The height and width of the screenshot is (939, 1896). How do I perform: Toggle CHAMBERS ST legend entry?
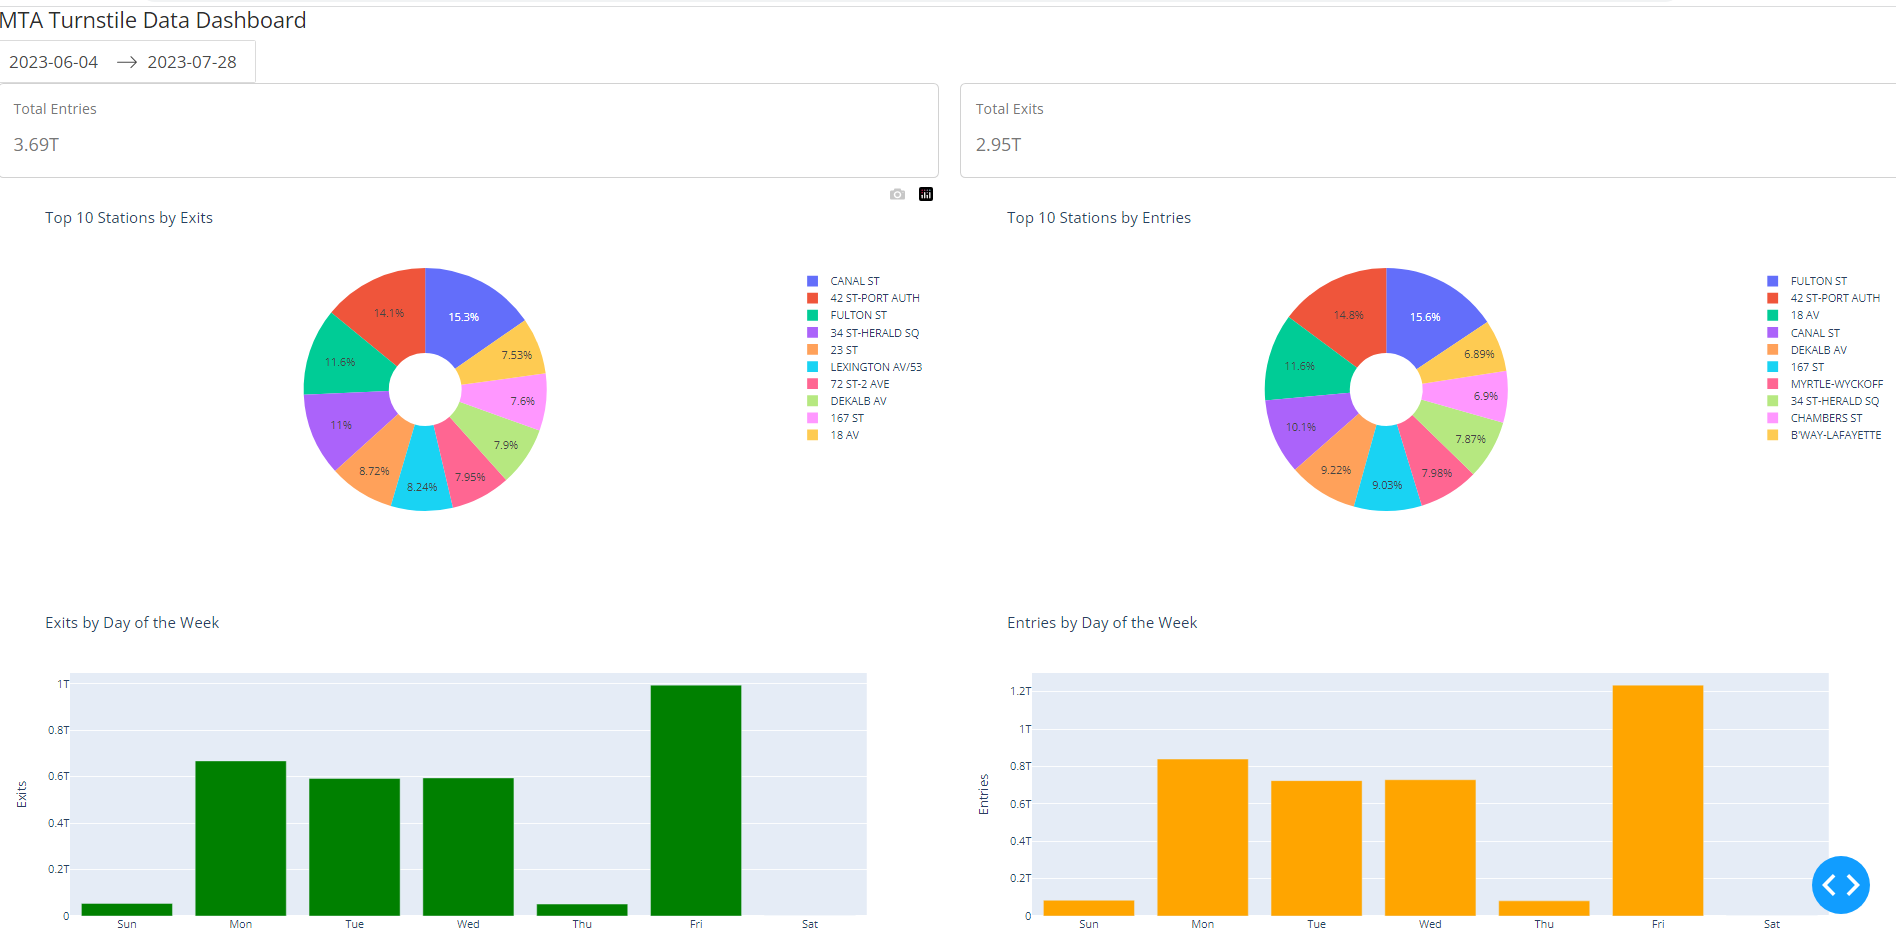[x=1815, y=418]
